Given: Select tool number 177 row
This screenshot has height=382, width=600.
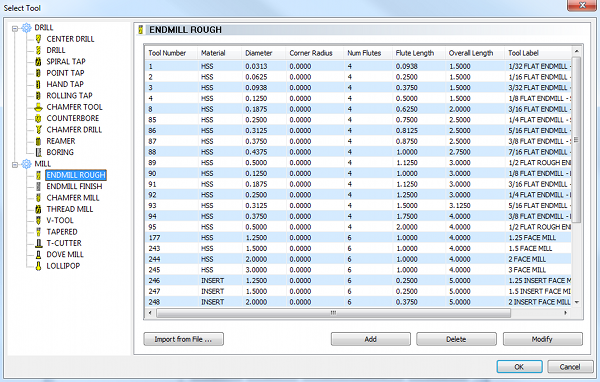Looking at the screenshot, I should click(358, 238).
